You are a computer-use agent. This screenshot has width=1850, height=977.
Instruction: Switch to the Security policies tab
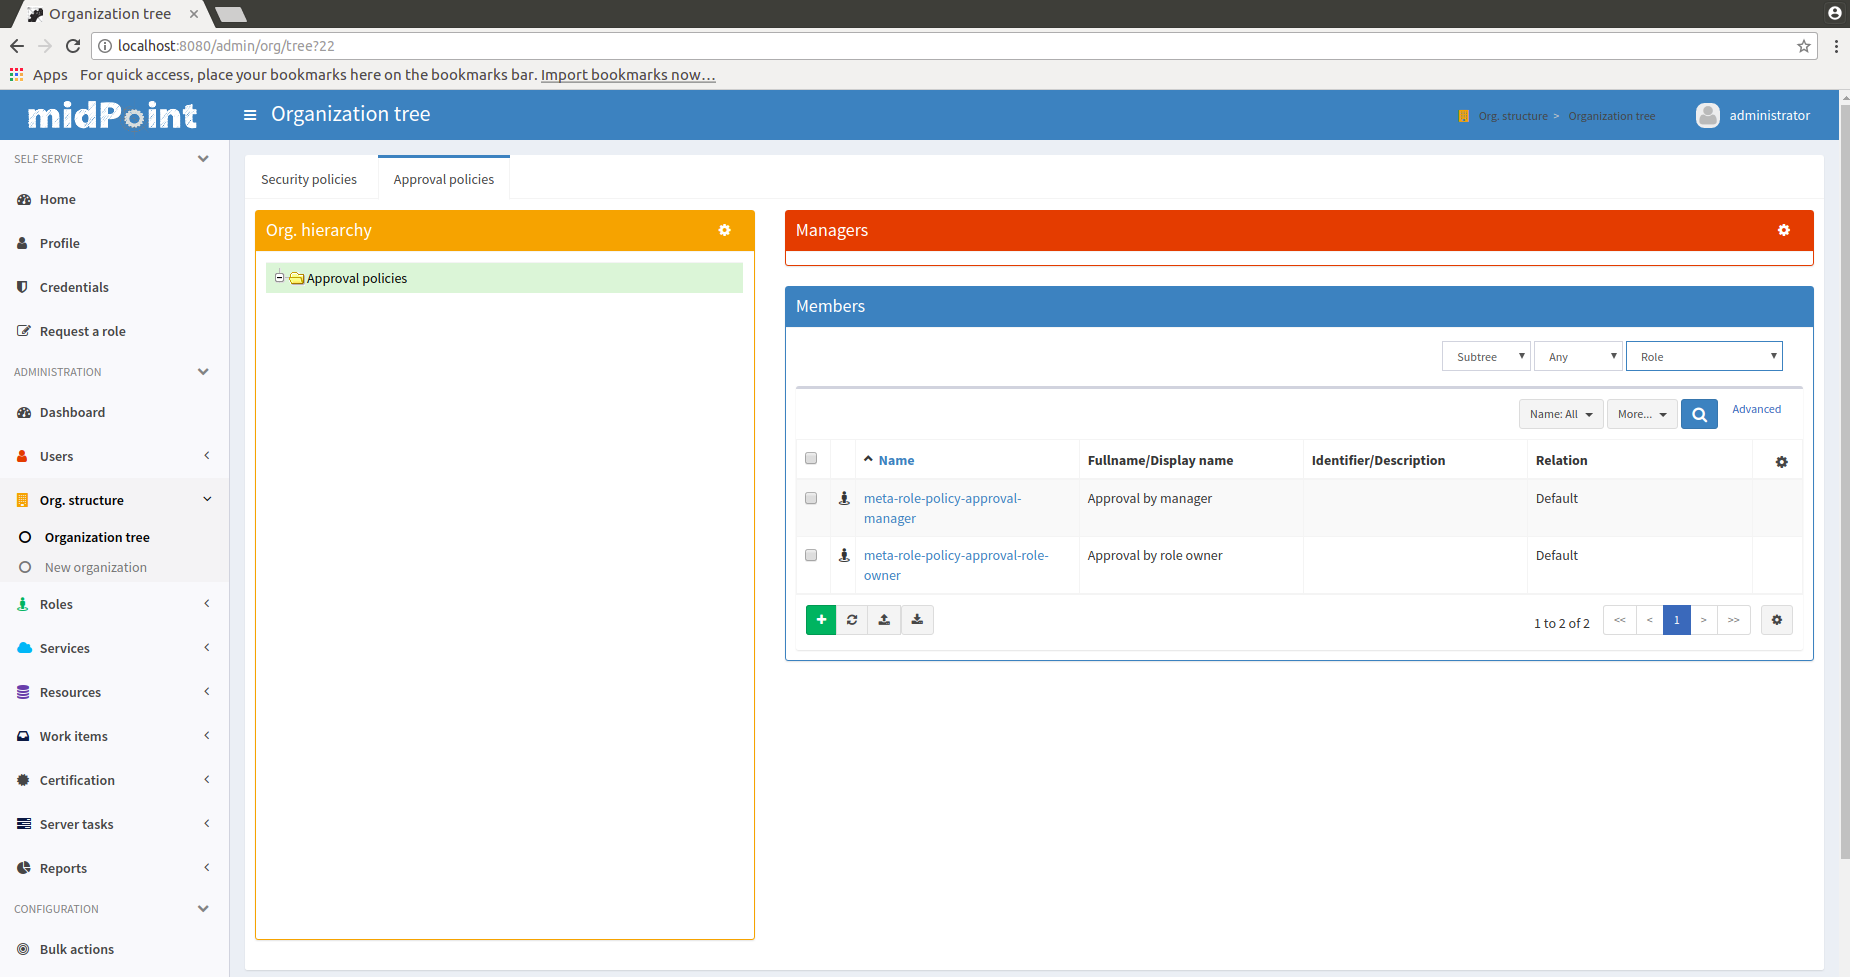click(x=309, y=180)
